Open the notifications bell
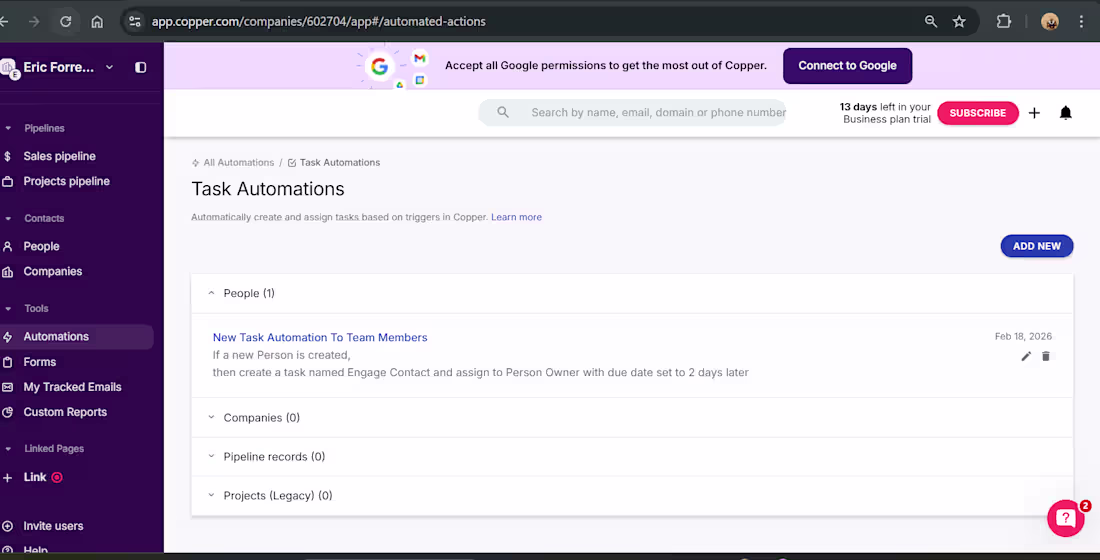 click(x=1065, y=113)
